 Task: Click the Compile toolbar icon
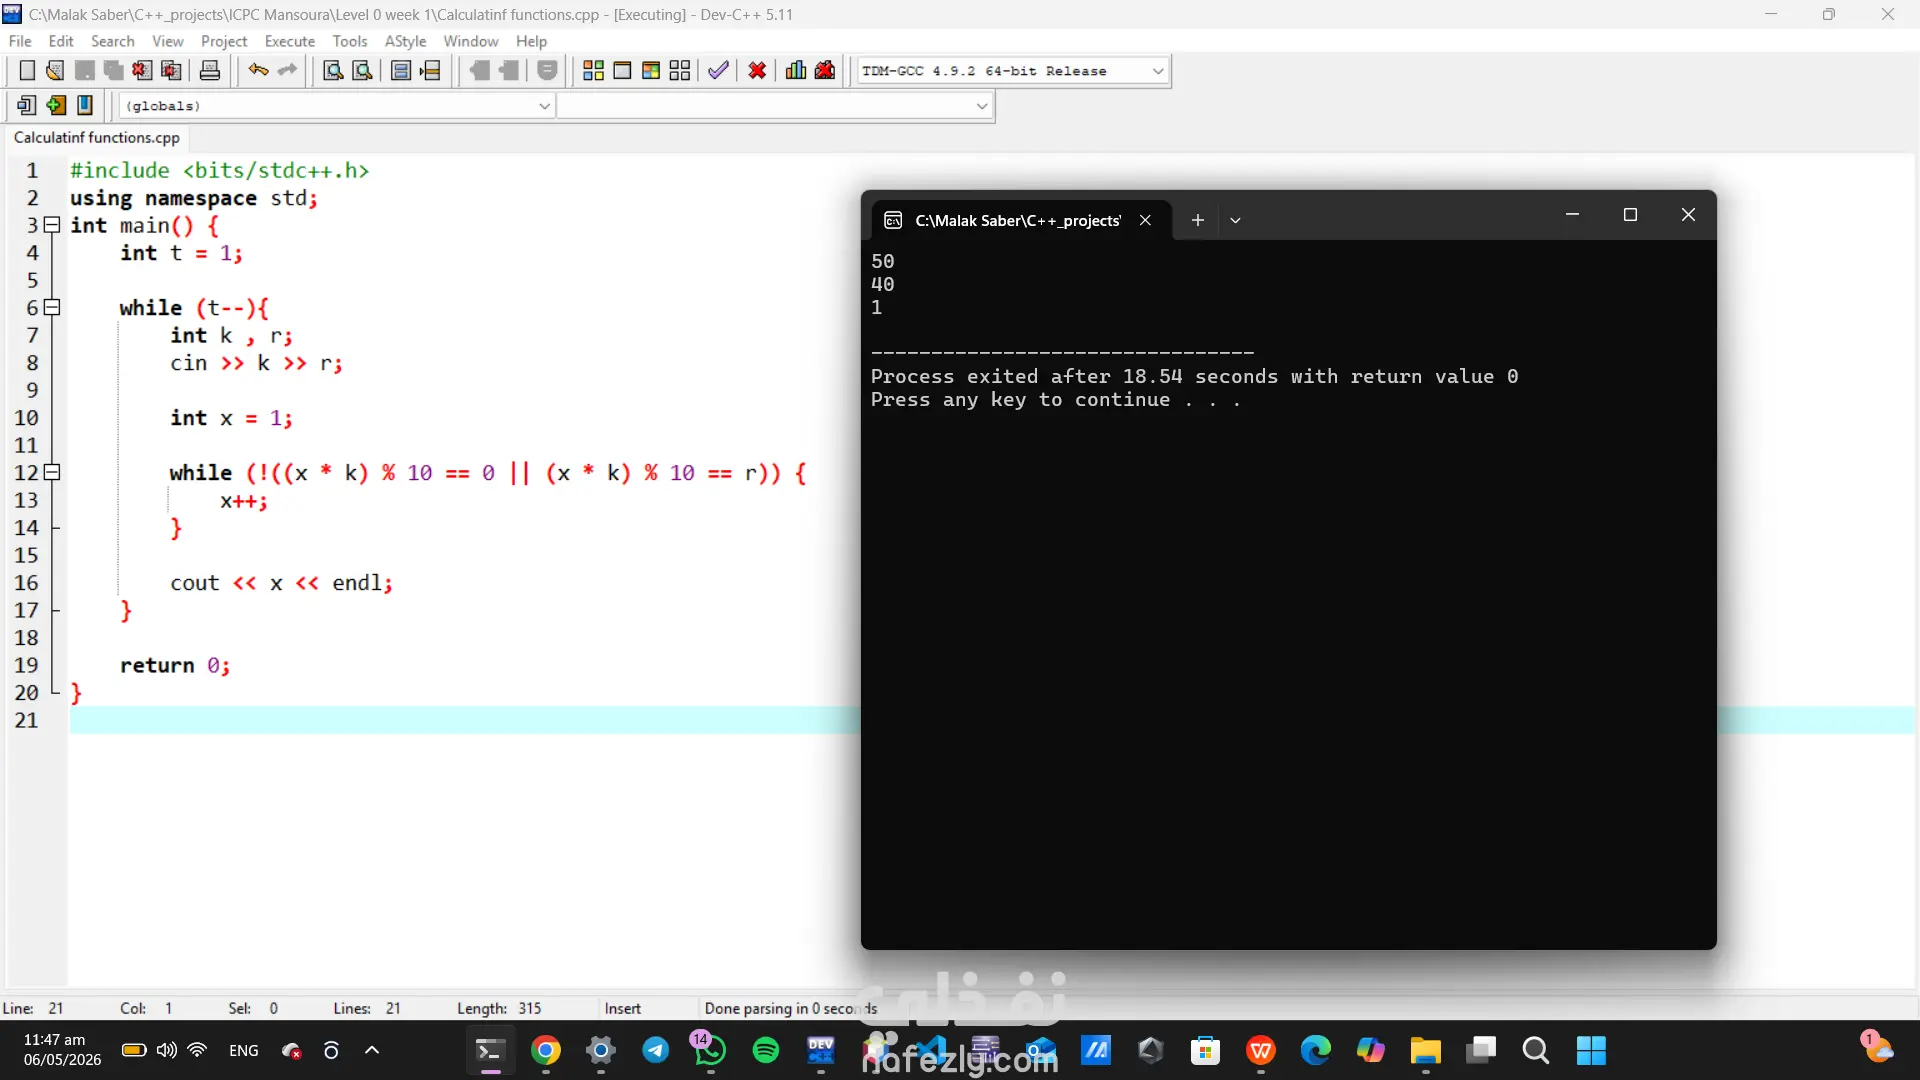click(593, 70)
